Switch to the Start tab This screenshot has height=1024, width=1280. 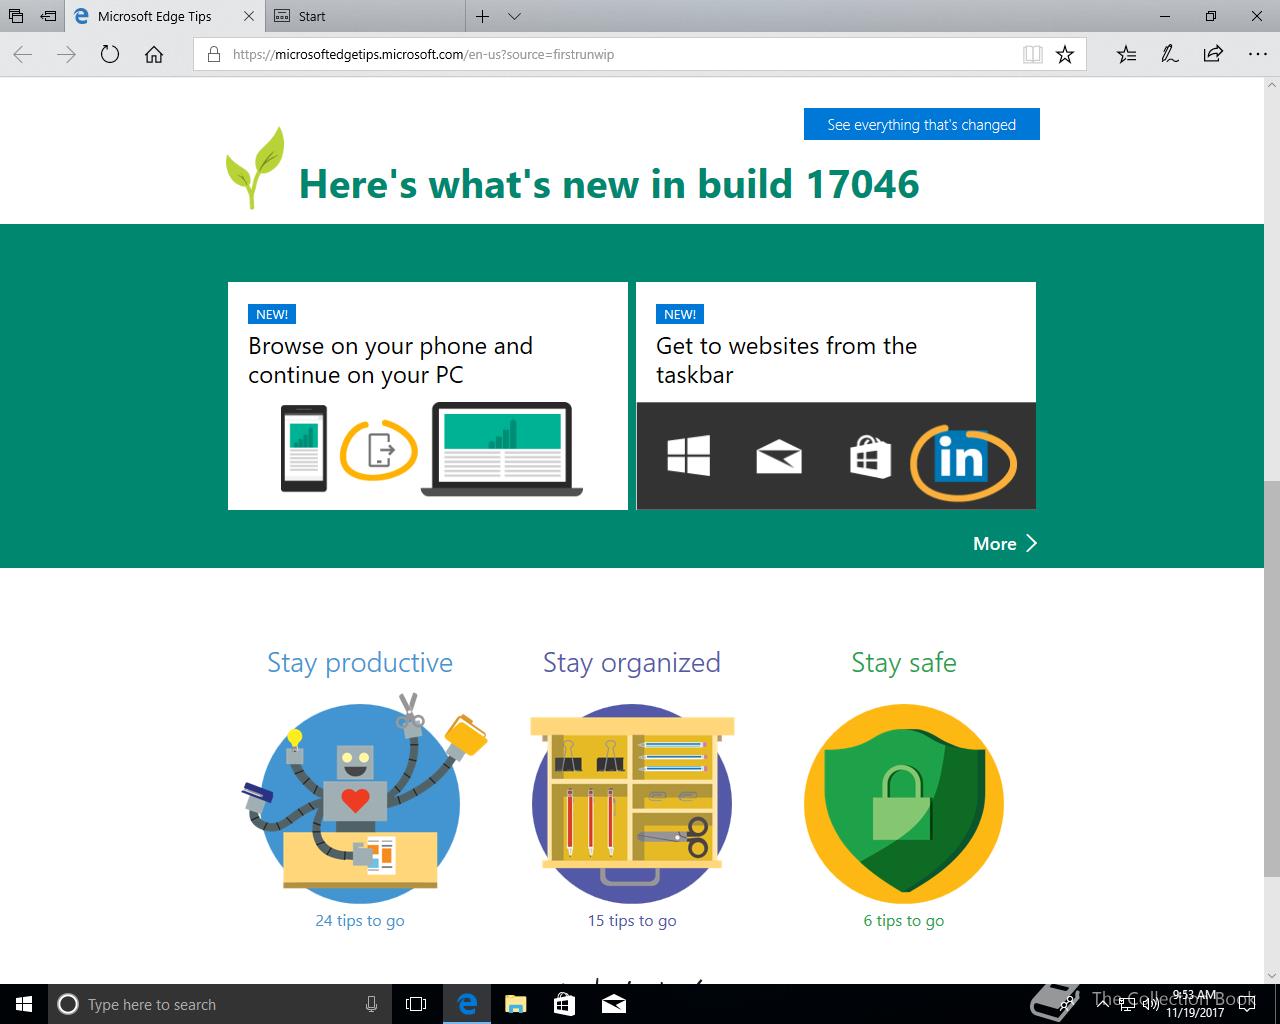coord(366,16)
